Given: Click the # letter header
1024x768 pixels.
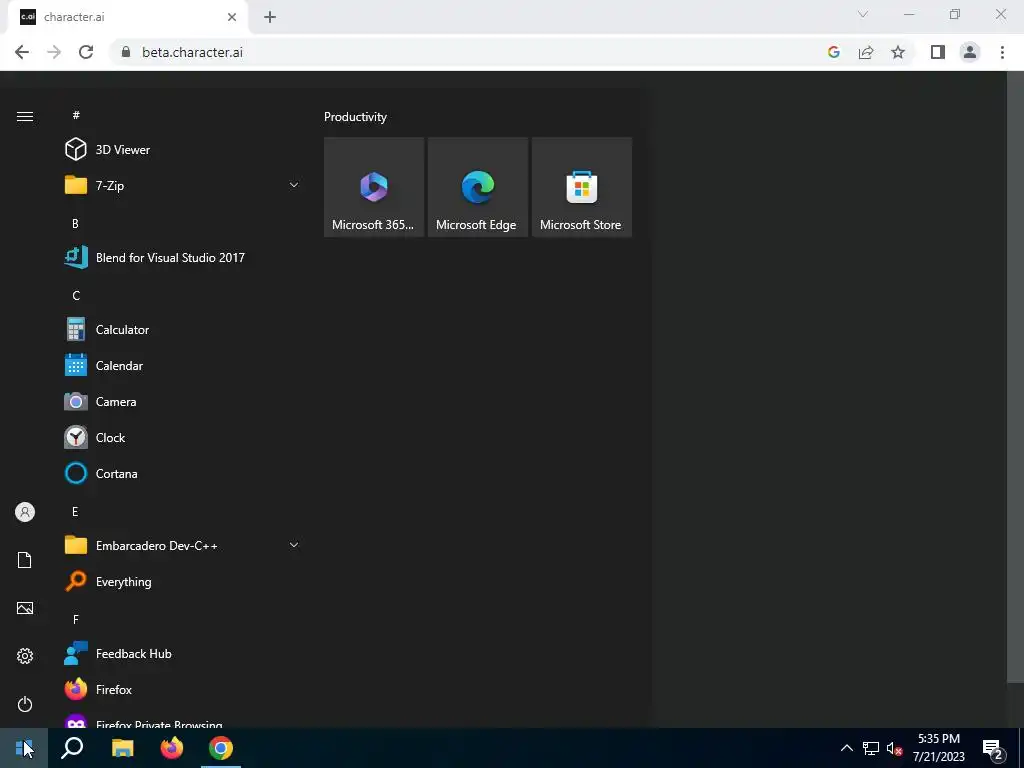Looking at the screenshot, I should [76, 115].
